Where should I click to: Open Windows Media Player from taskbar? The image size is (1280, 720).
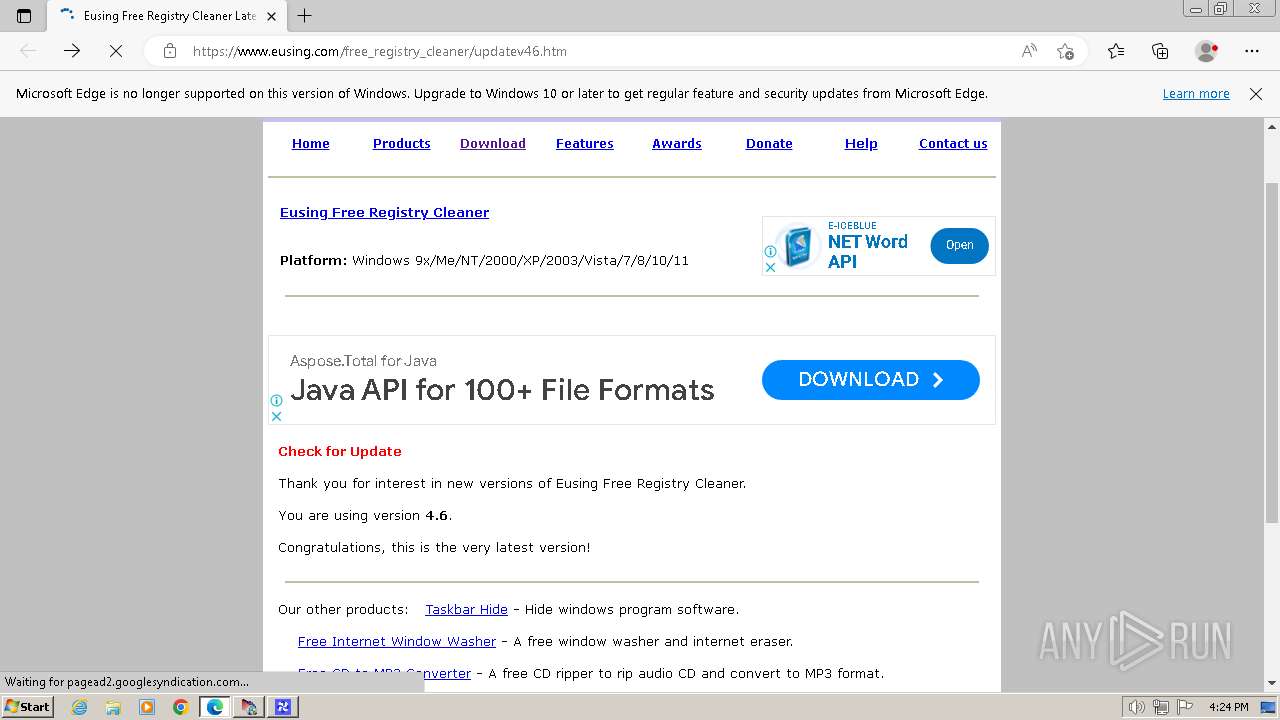[147, 707]
